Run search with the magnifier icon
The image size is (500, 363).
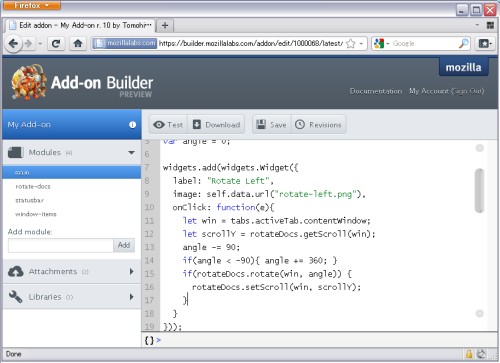pyautogui.click(x=464, y=43)
